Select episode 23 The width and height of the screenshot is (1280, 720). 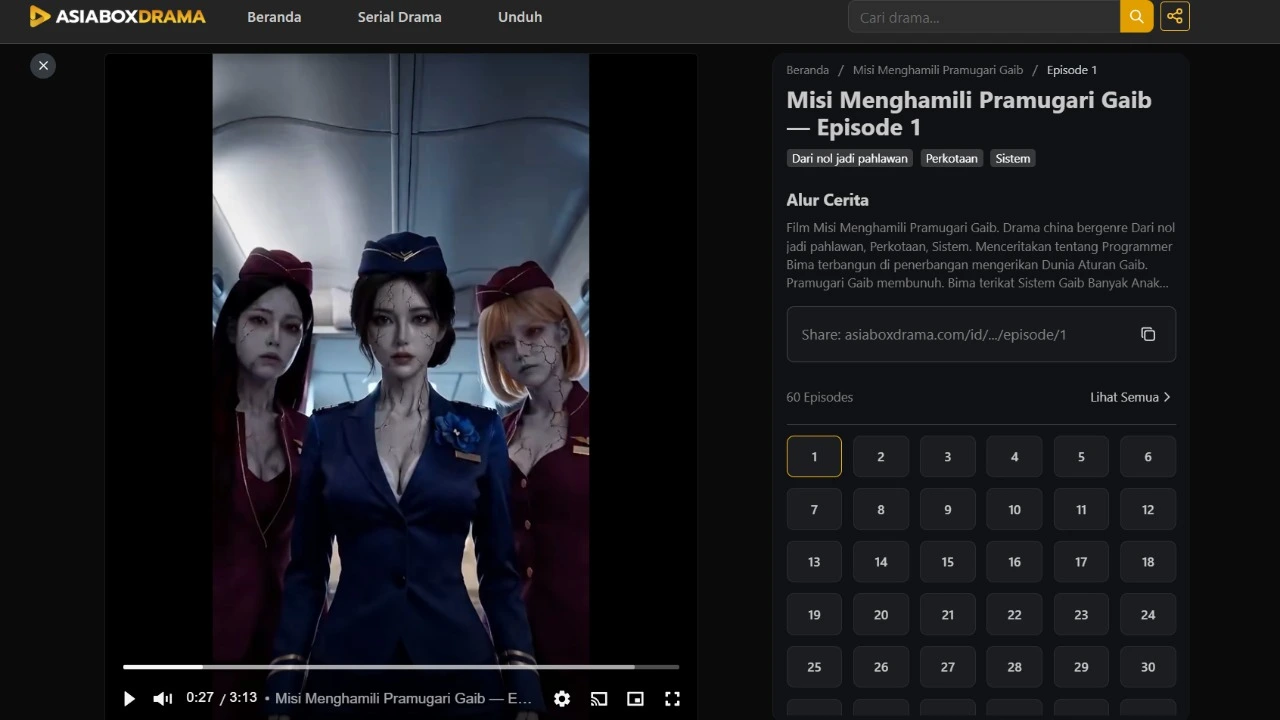click(x=1081, y=615)
